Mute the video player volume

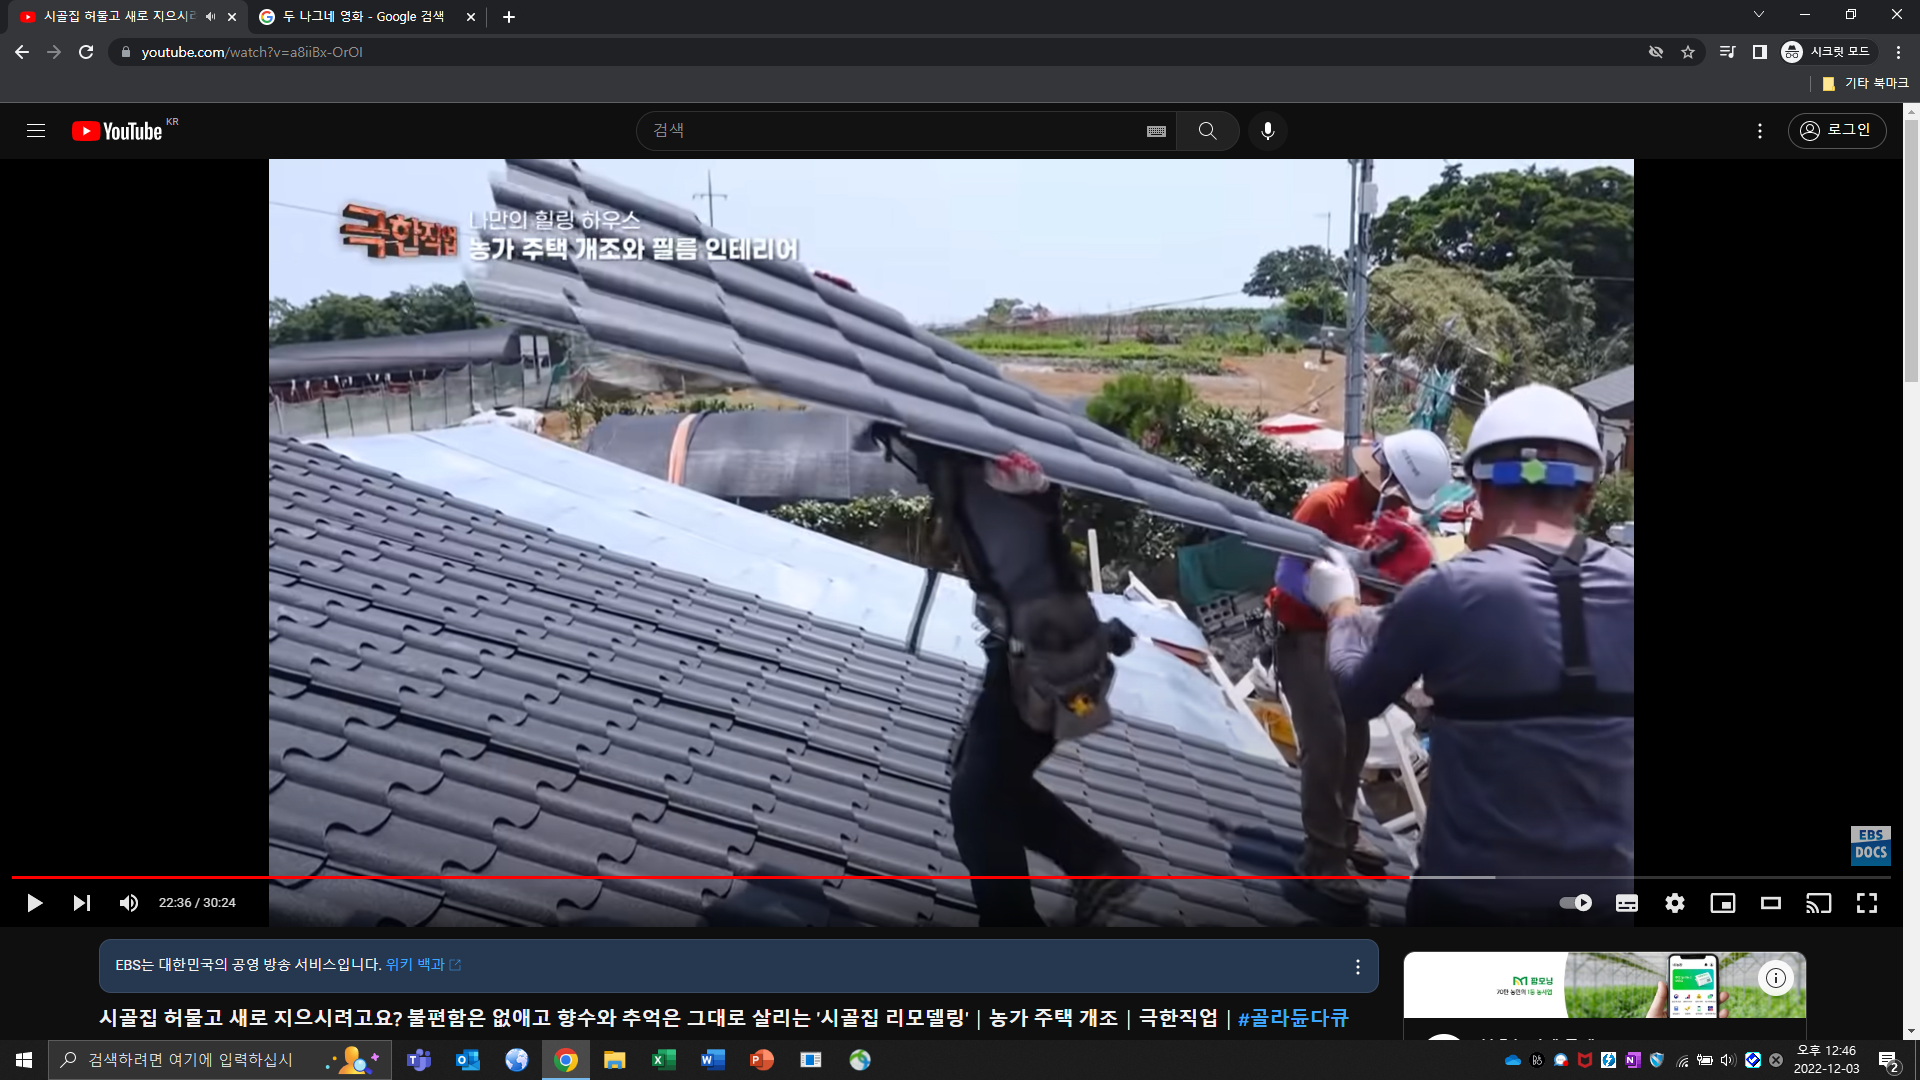pyautogui.click(x=129, y=903)
